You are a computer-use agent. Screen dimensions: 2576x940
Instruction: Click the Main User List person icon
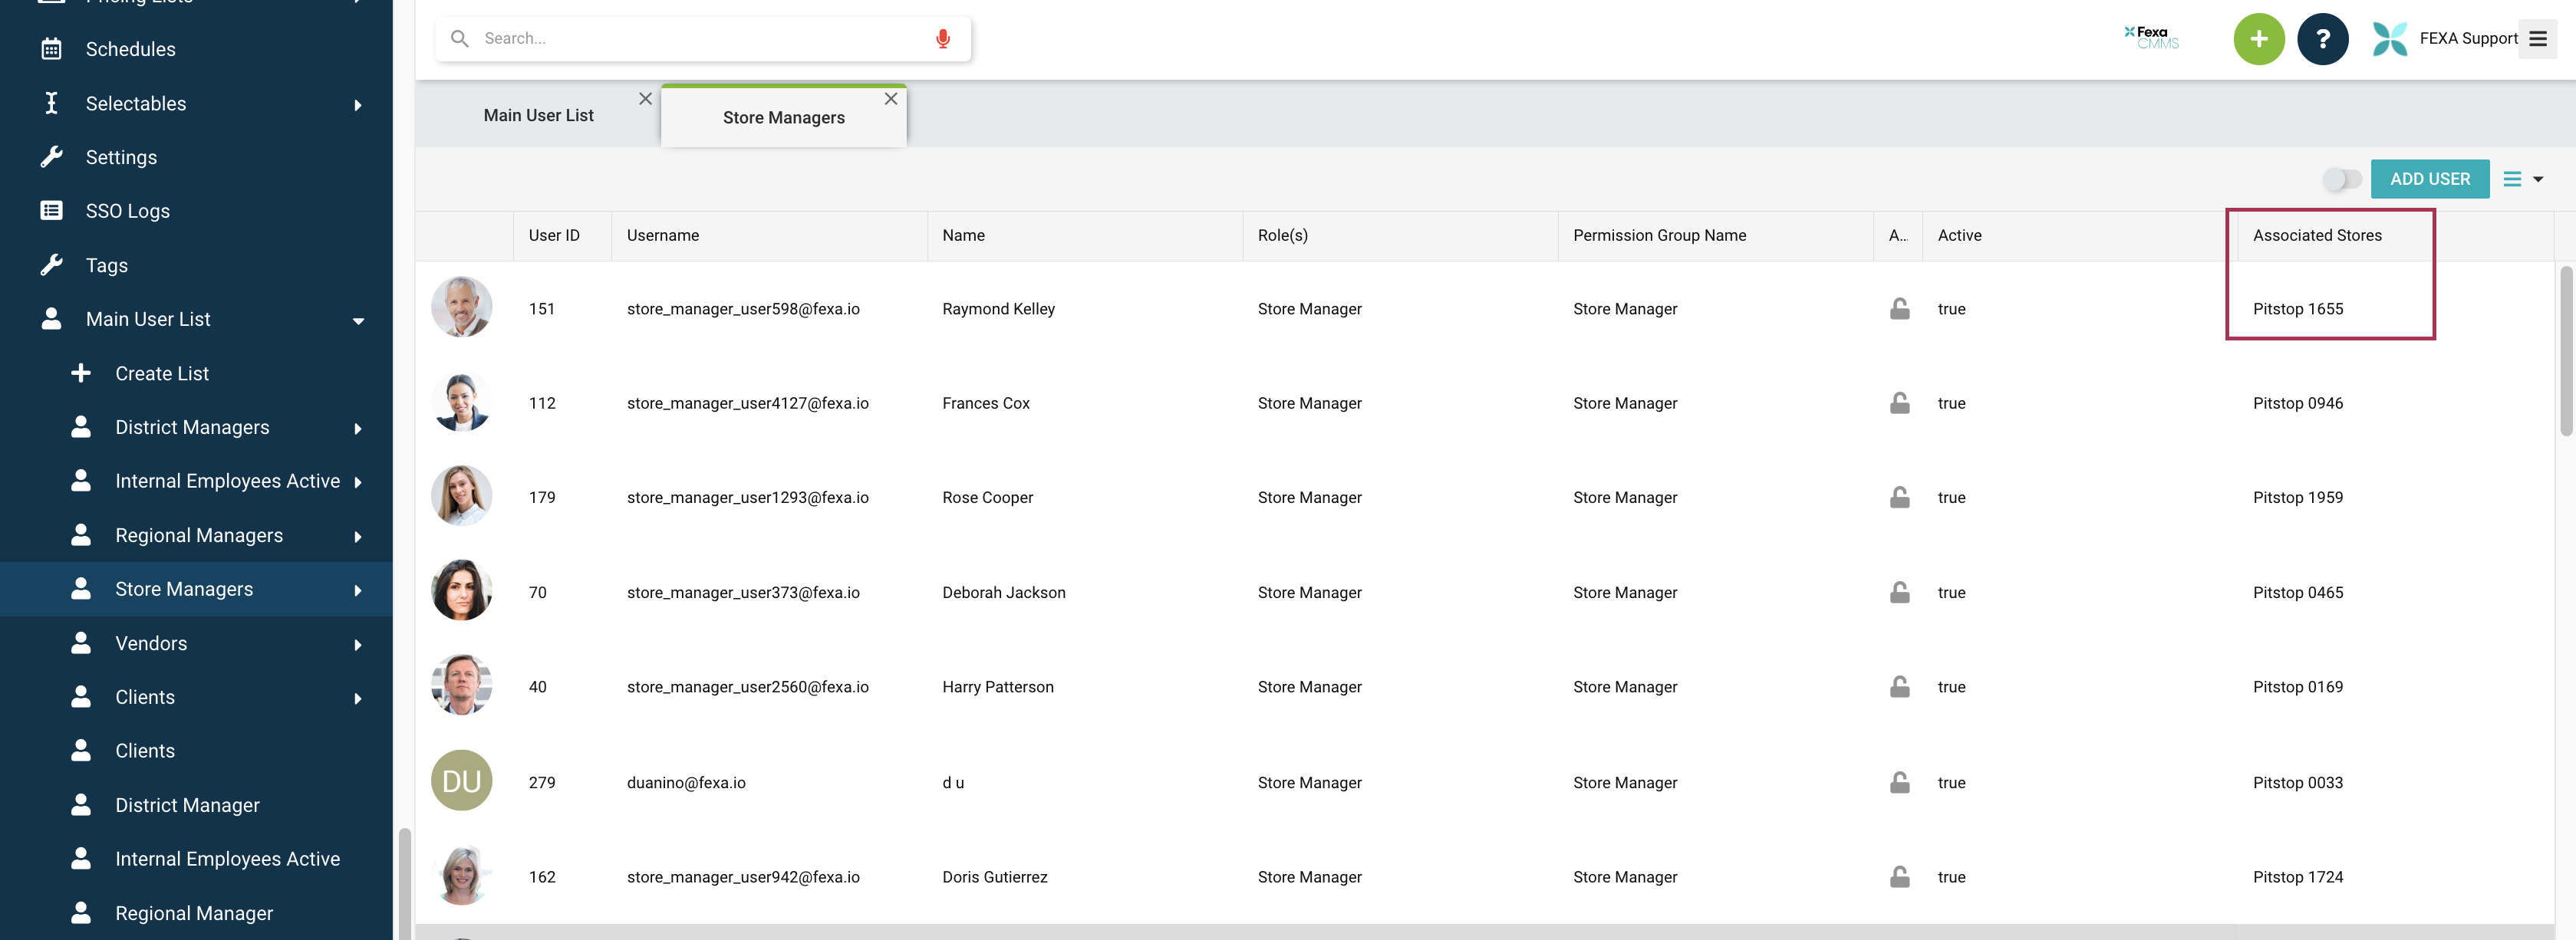coord(52,318)
